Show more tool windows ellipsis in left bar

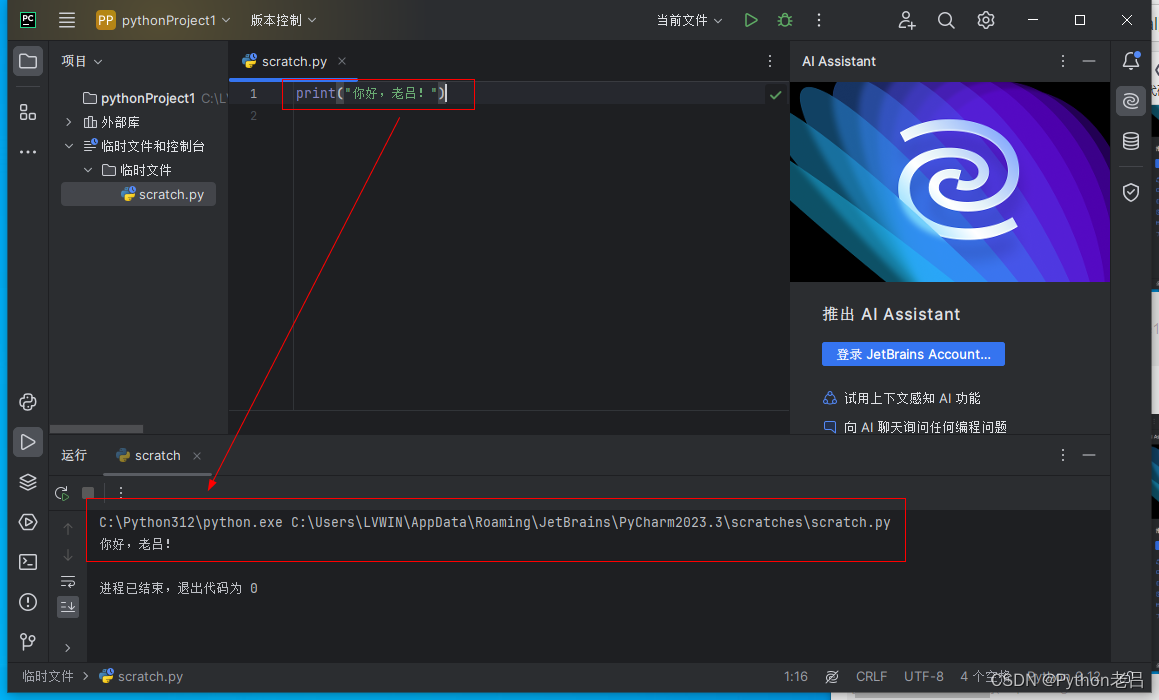[x=28, y=152]
